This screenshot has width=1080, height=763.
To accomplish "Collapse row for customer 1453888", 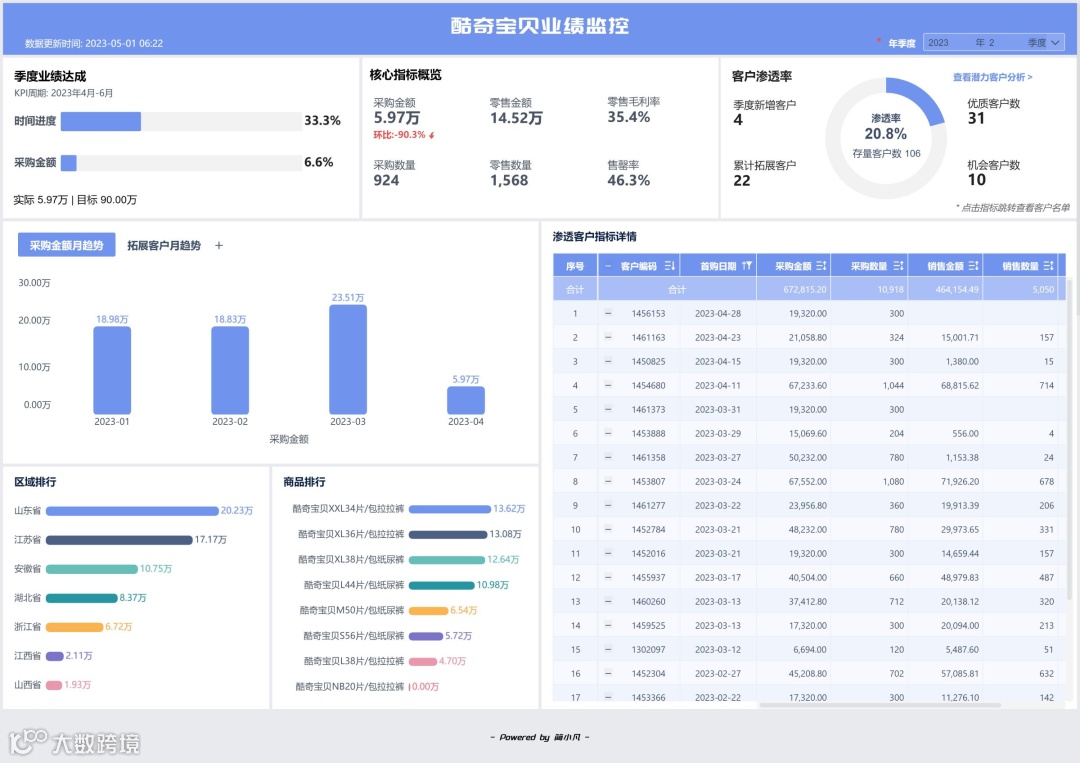I will click(608, 433).
